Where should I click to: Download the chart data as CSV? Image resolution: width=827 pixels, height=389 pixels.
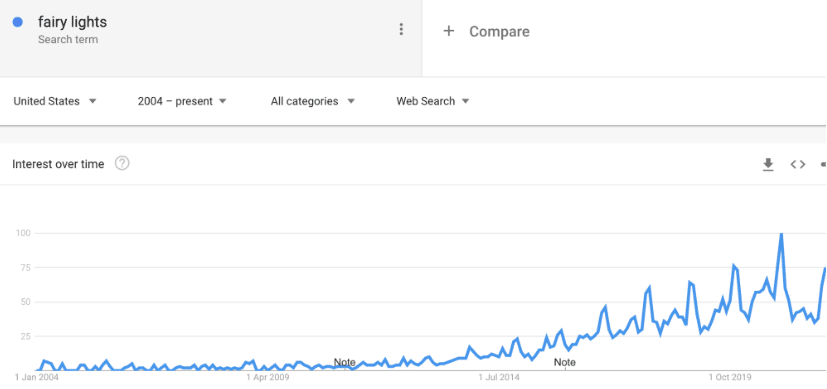[x=768, y=164]
